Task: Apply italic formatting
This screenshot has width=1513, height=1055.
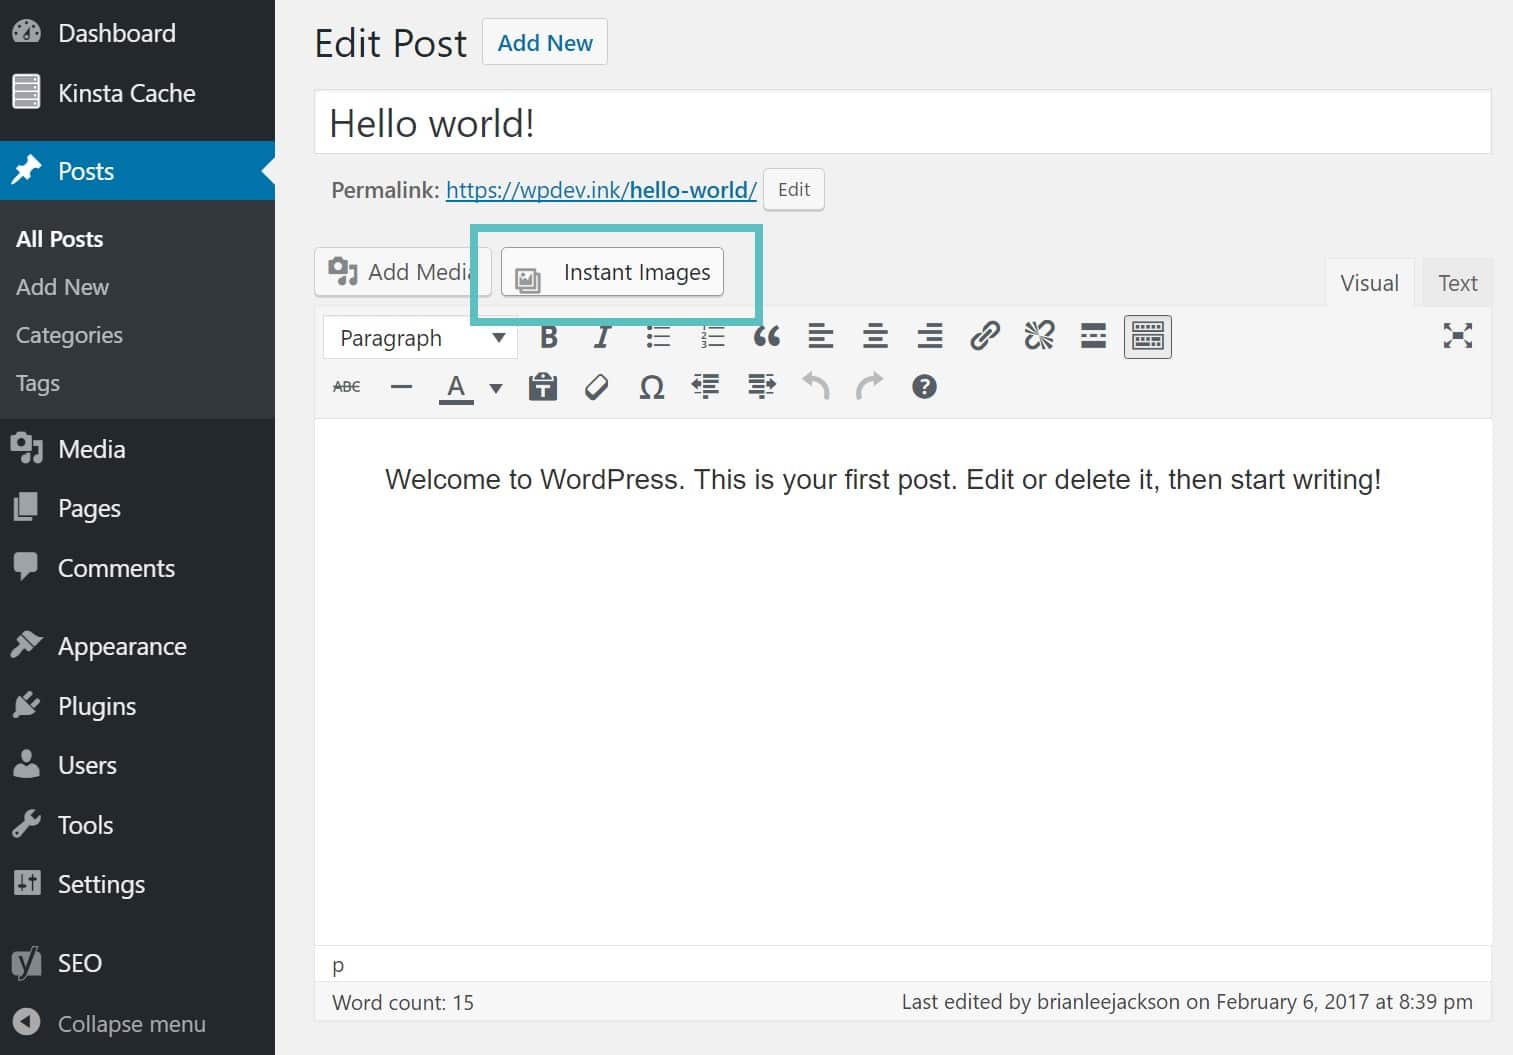Action: [x=601, y=336]
